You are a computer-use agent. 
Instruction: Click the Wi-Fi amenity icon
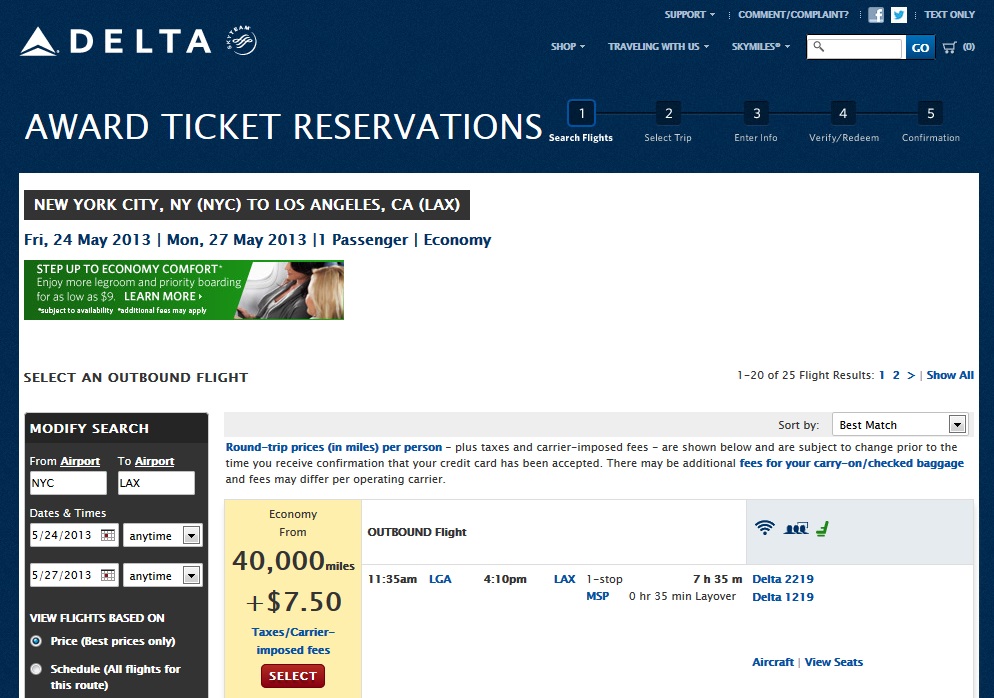(x=765, y=527)
